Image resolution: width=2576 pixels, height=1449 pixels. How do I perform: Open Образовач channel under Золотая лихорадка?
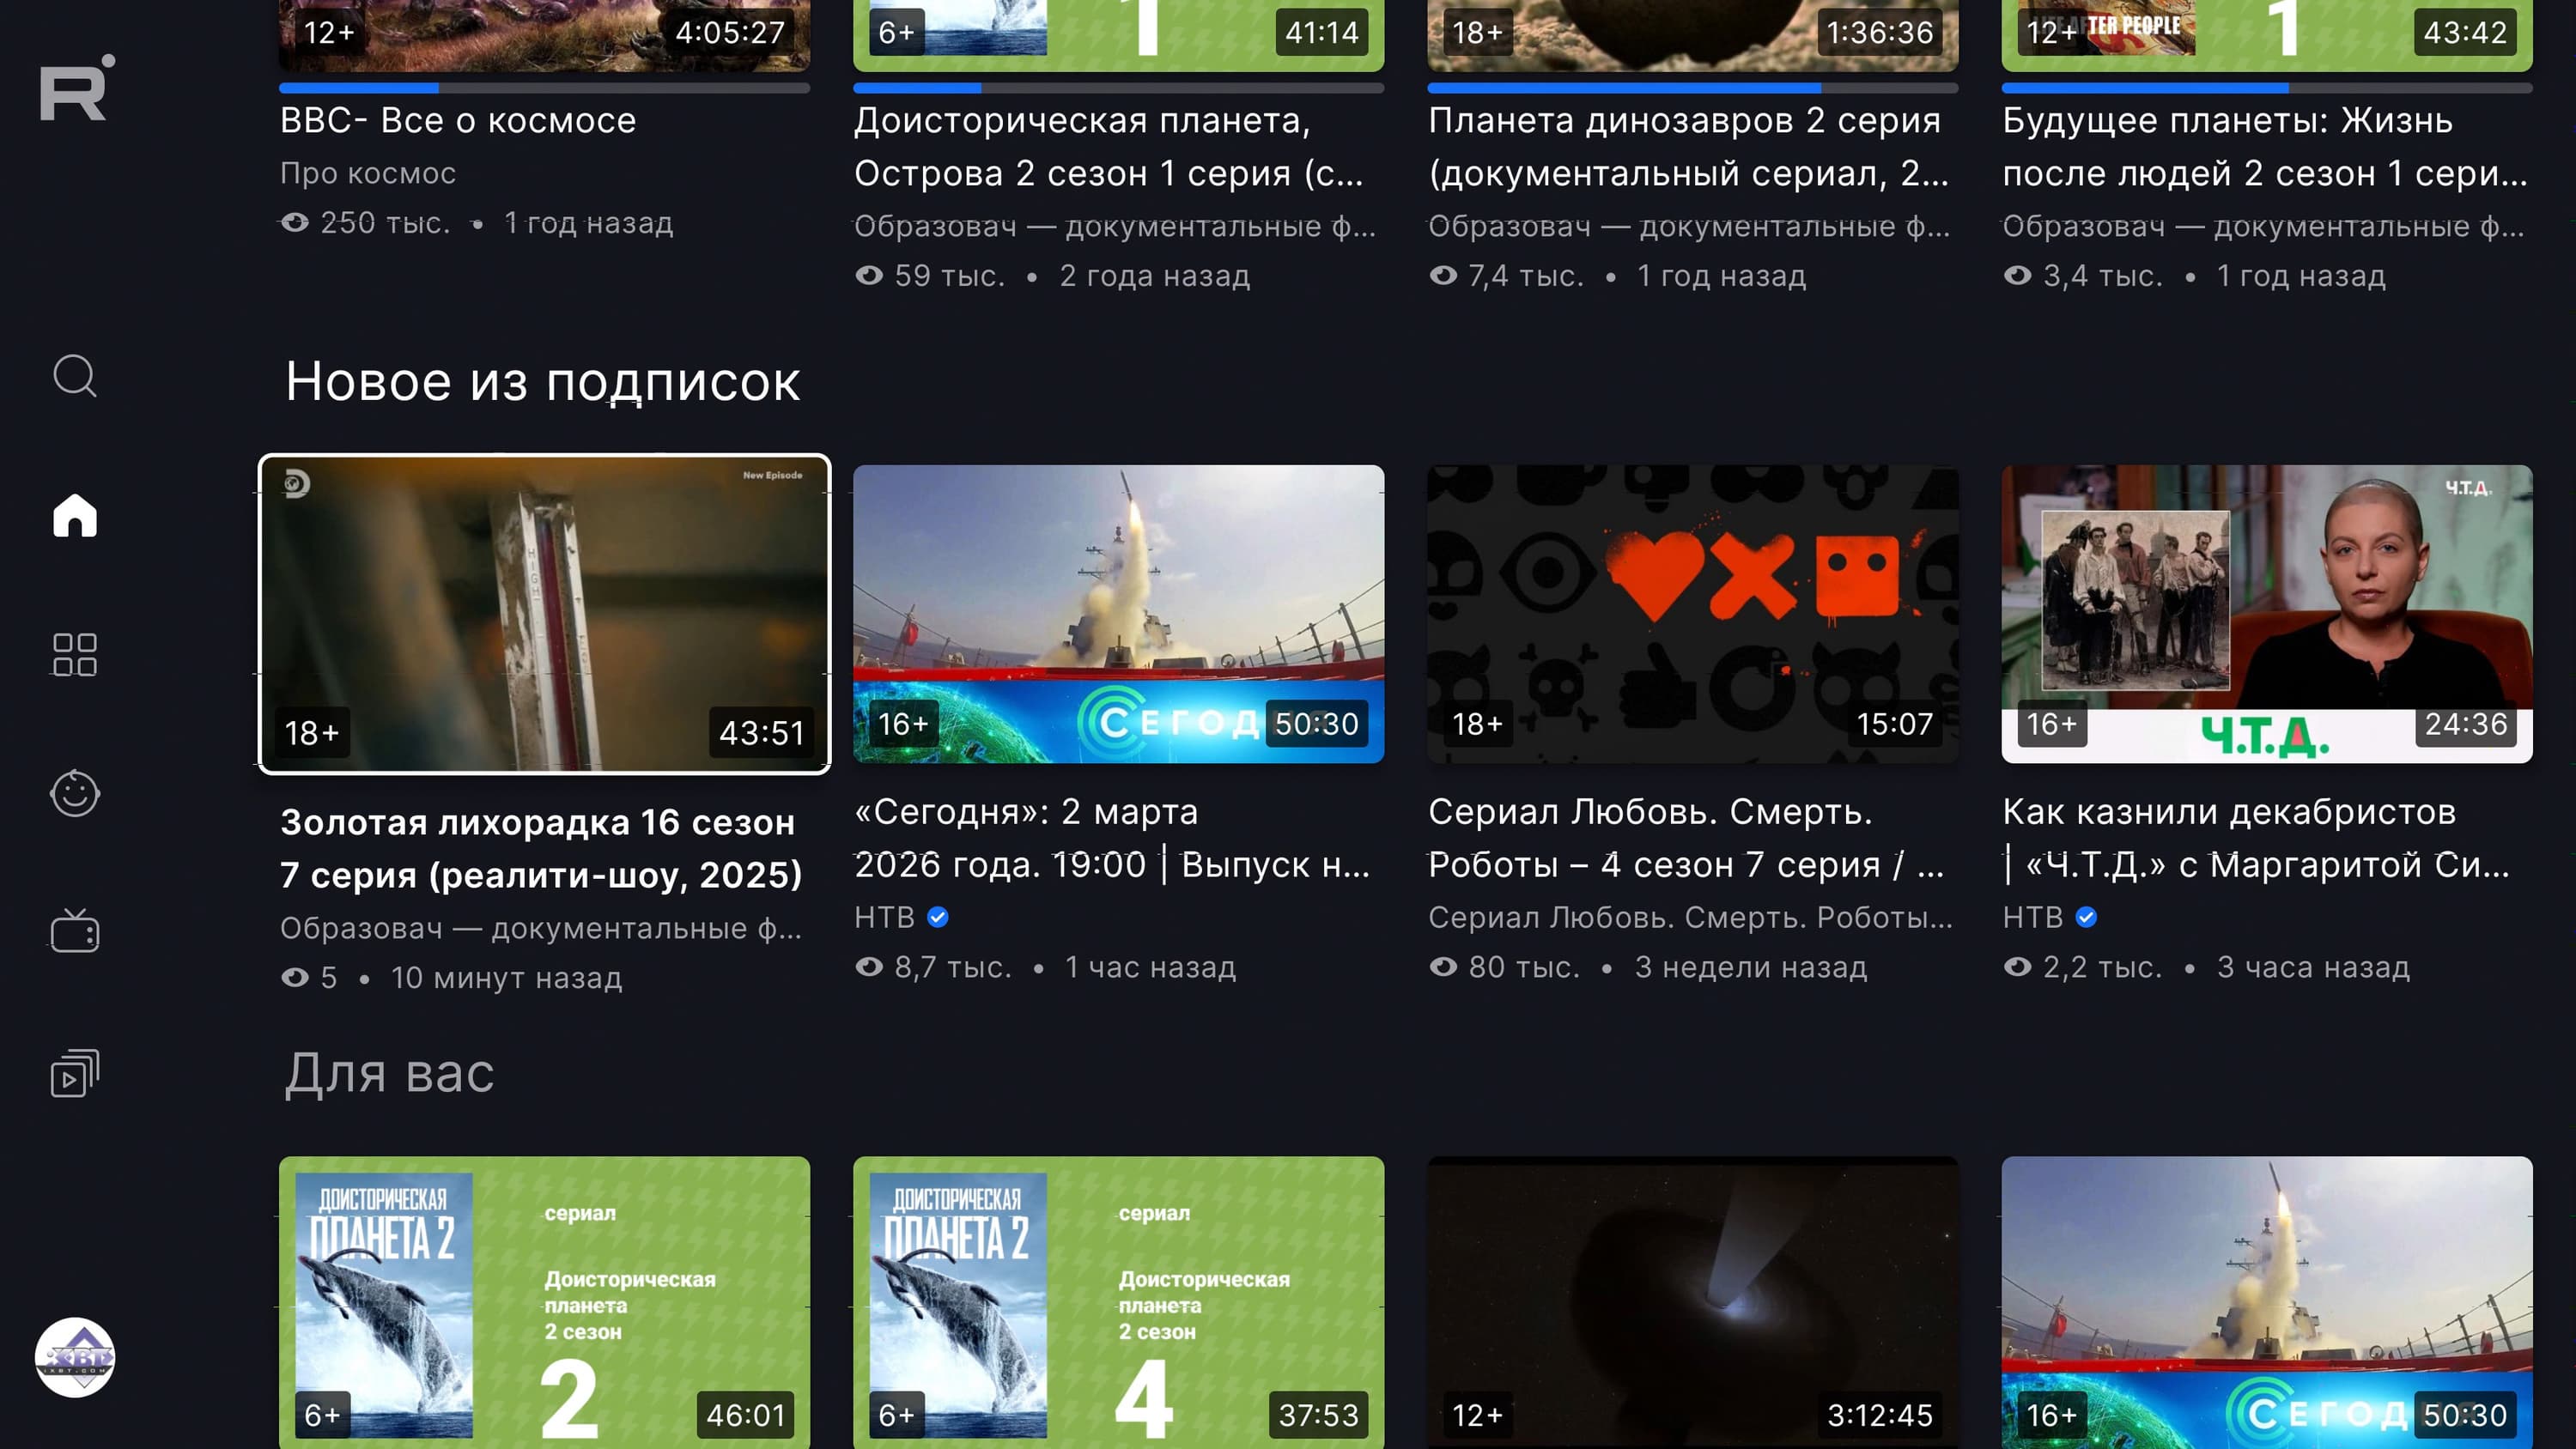tap(540, 928)
